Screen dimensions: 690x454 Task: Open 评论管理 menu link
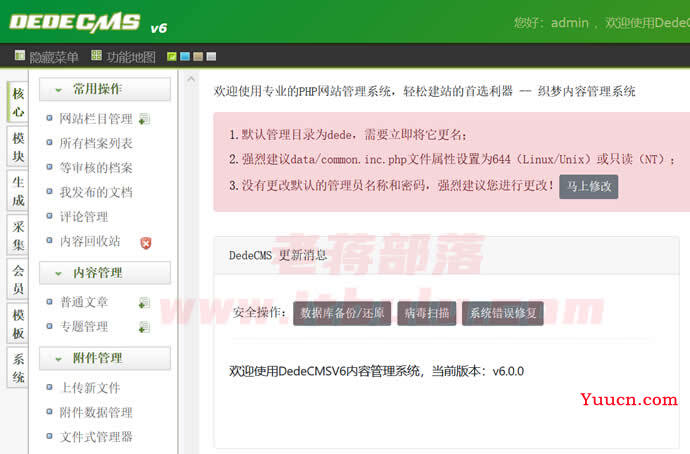(x=84, y=217)
